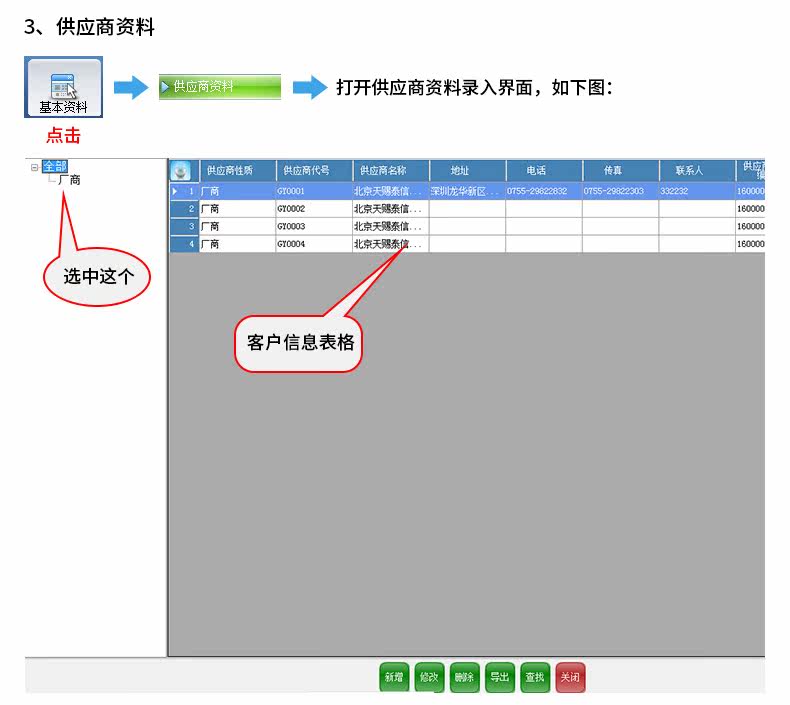
Task: Click the grid corner icon above the row numbers
Action: [181, 171]
